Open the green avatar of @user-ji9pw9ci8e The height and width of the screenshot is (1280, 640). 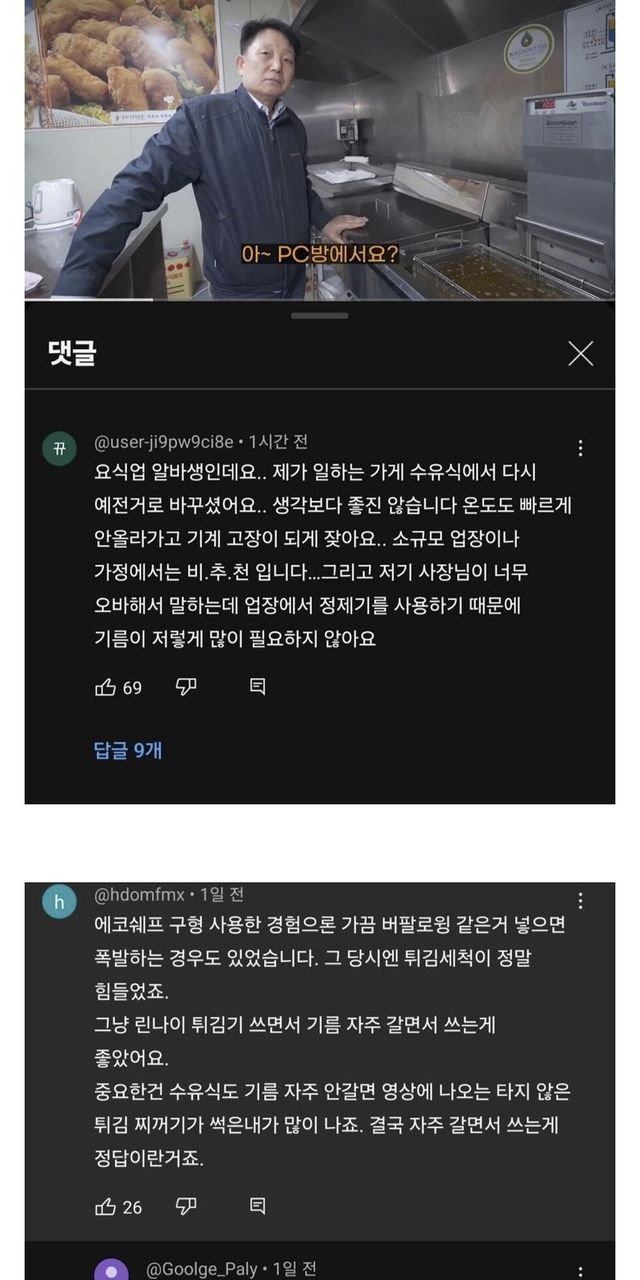tap(59, 448)
